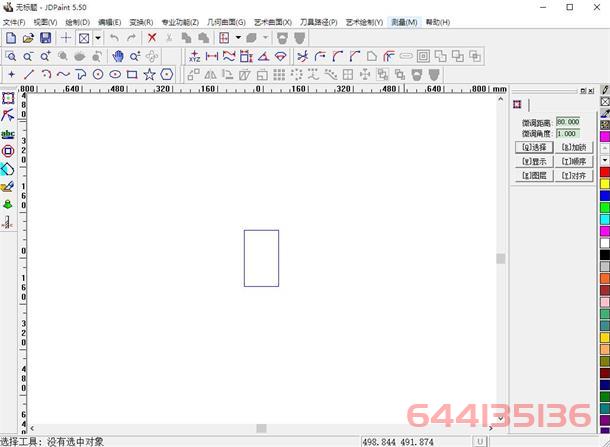Expand dropdown arrow beside crossed-box toolbar icon

(x=98, y=38)
